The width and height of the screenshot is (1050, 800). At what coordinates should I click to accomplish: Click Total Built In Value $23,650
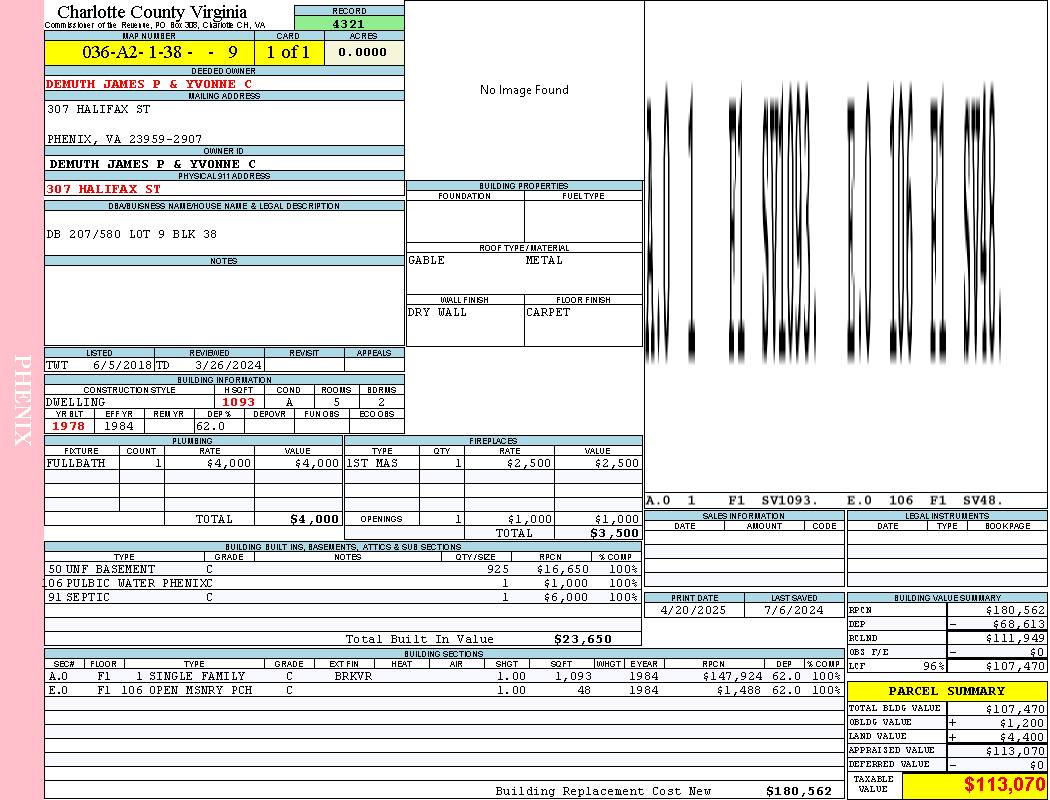click(x=583, y=639)
